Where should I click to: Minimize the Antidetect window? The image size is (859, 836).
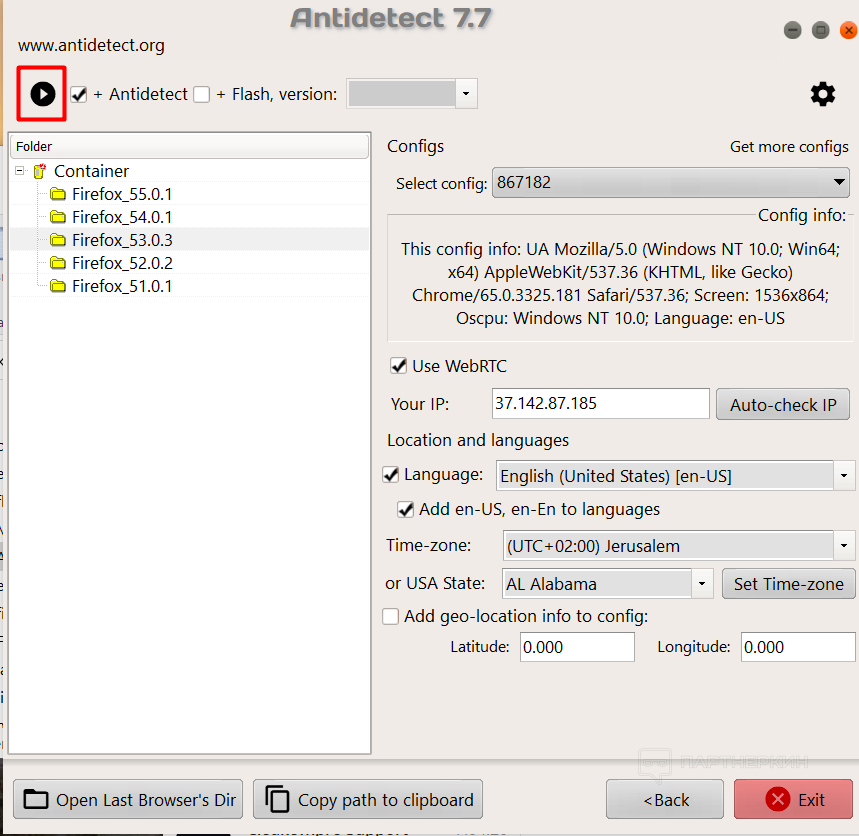coord(792,30)
